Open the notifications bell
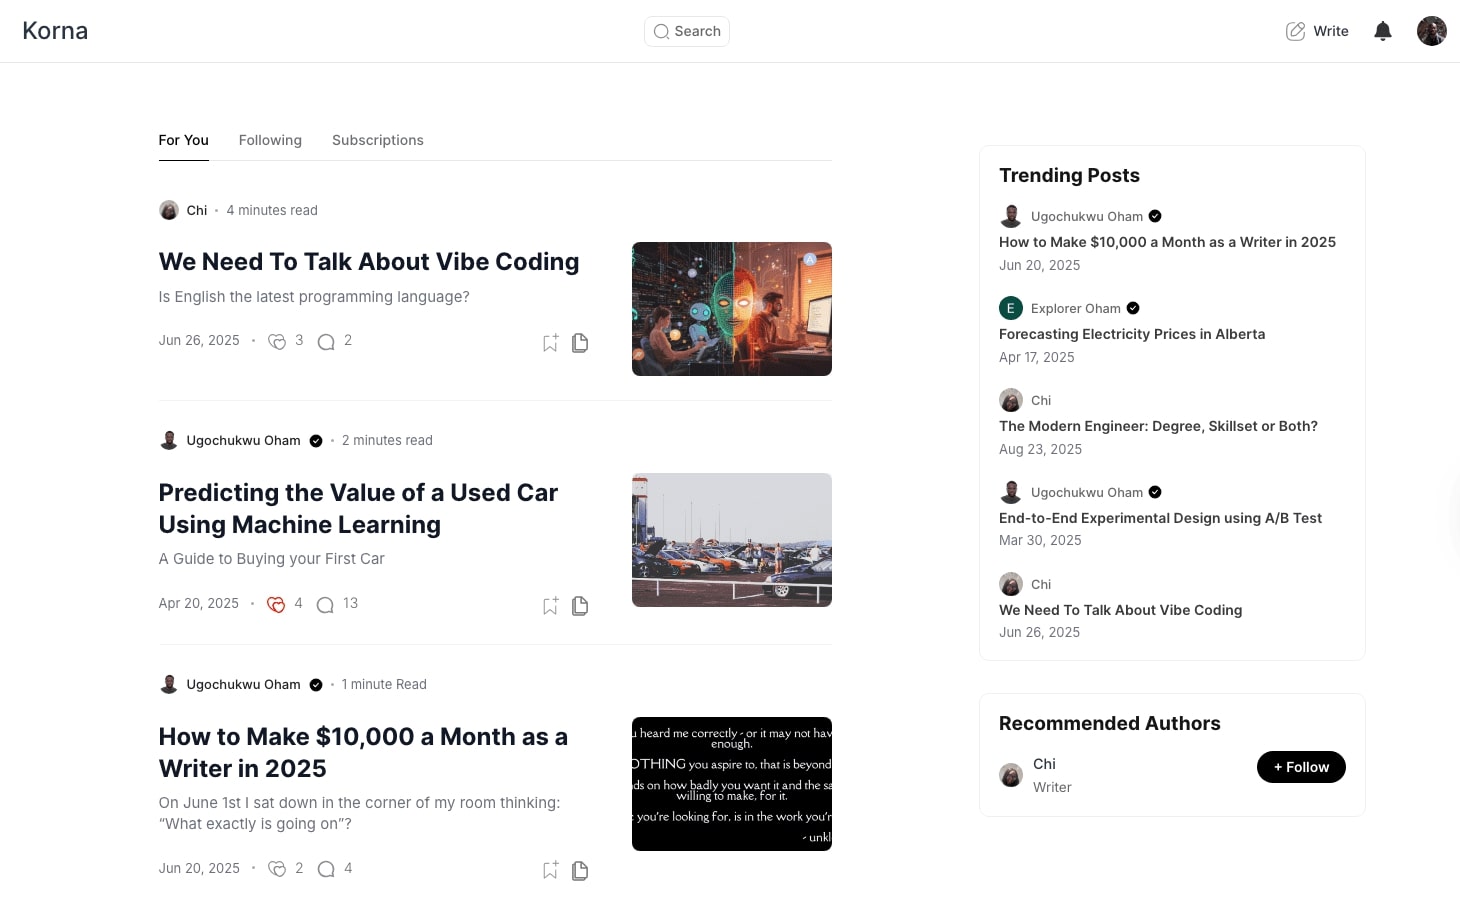 coord(1383,31)
